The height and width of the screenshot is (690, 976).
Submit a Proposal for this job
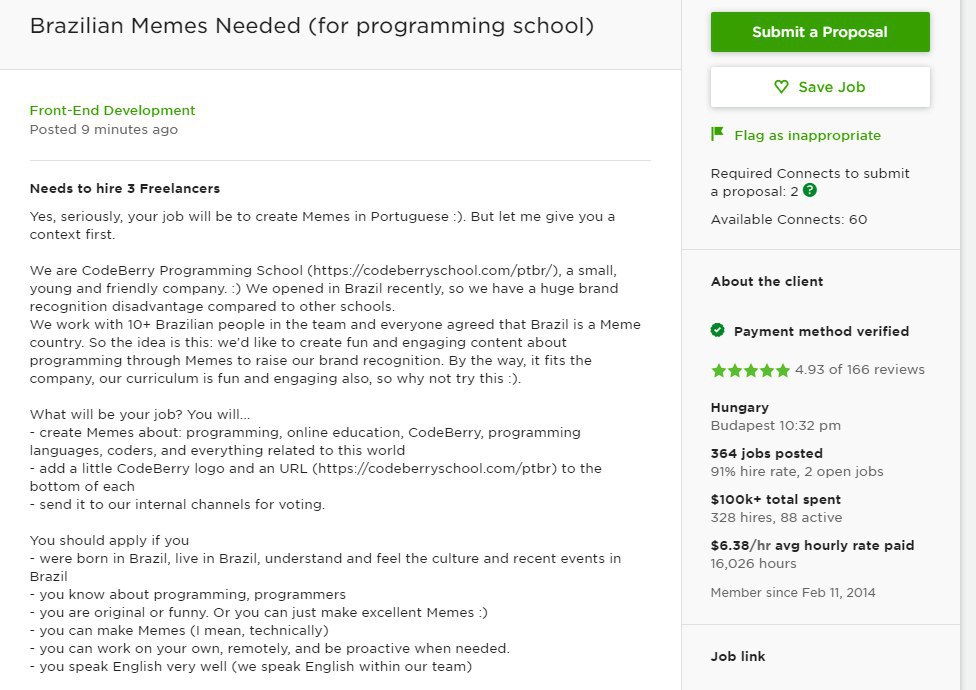pyautogui.click(x=820, y=32)
